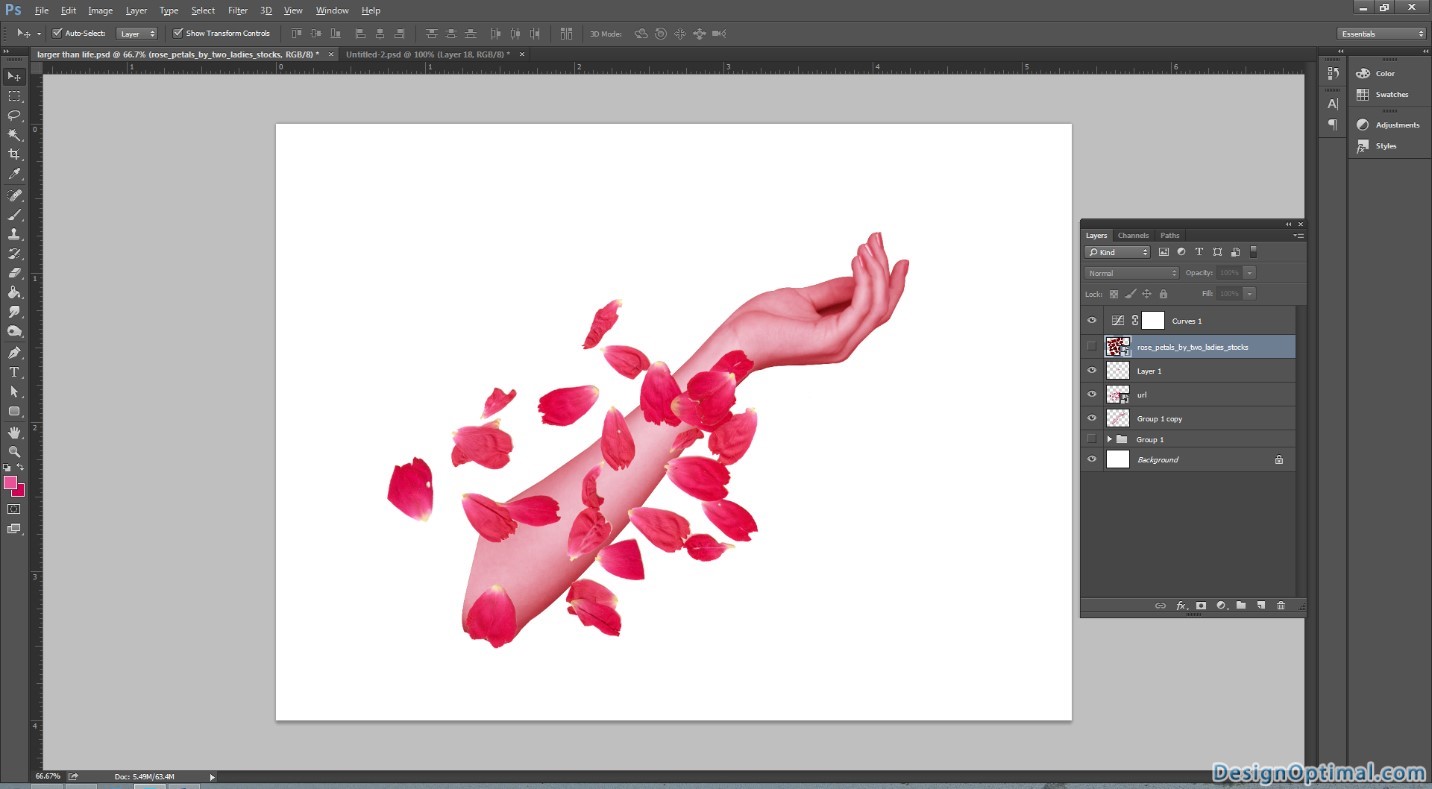Screen dimensions: 1432x789
Task: Open the Normal blend mode dropdown
Action: [1132, 273]
